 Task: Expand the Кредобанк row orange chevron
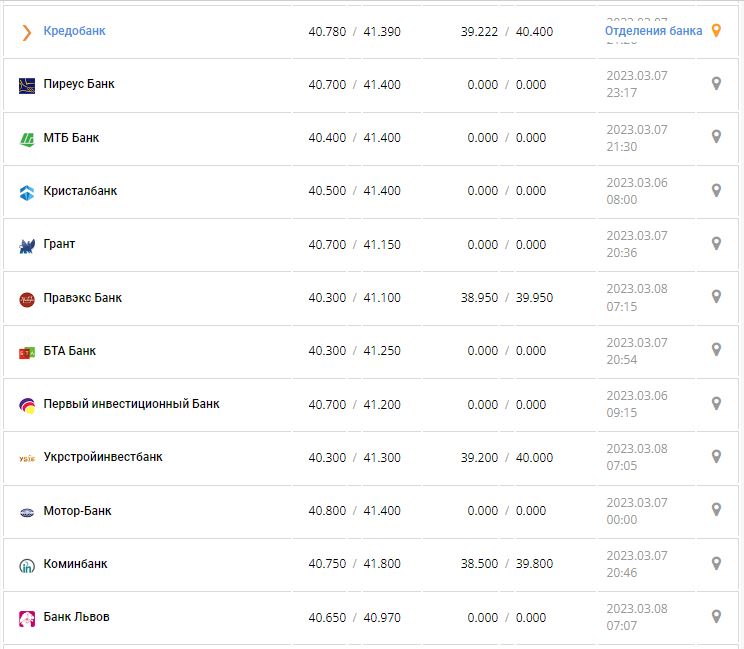click(x=27, y=32)
